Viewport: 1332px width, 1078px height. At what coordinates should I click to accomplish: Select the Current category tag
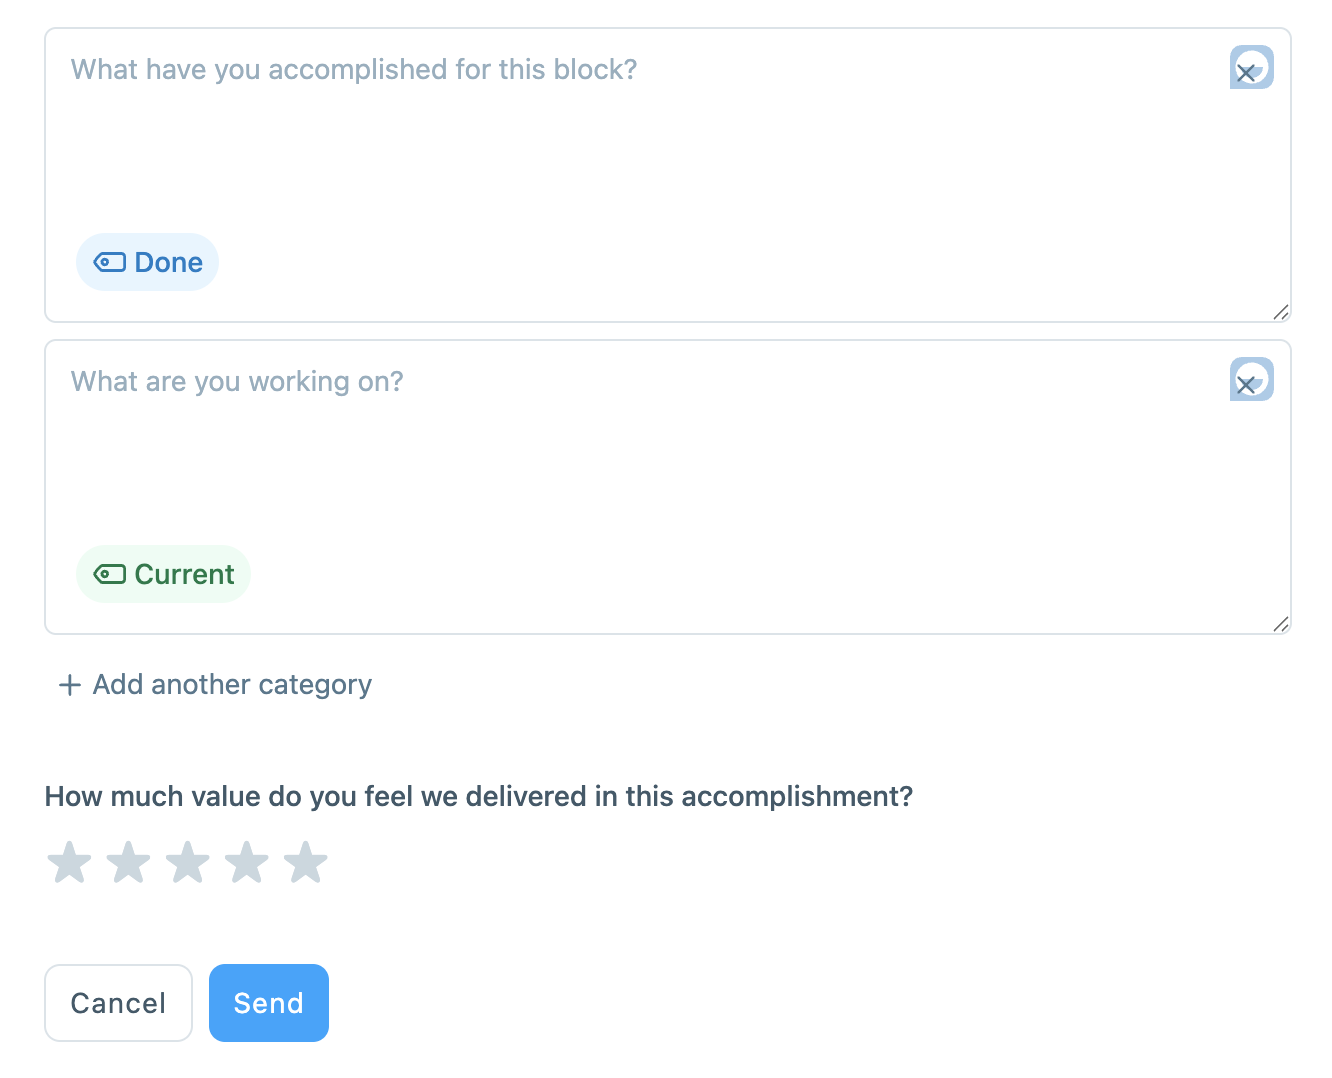(164, 575)
